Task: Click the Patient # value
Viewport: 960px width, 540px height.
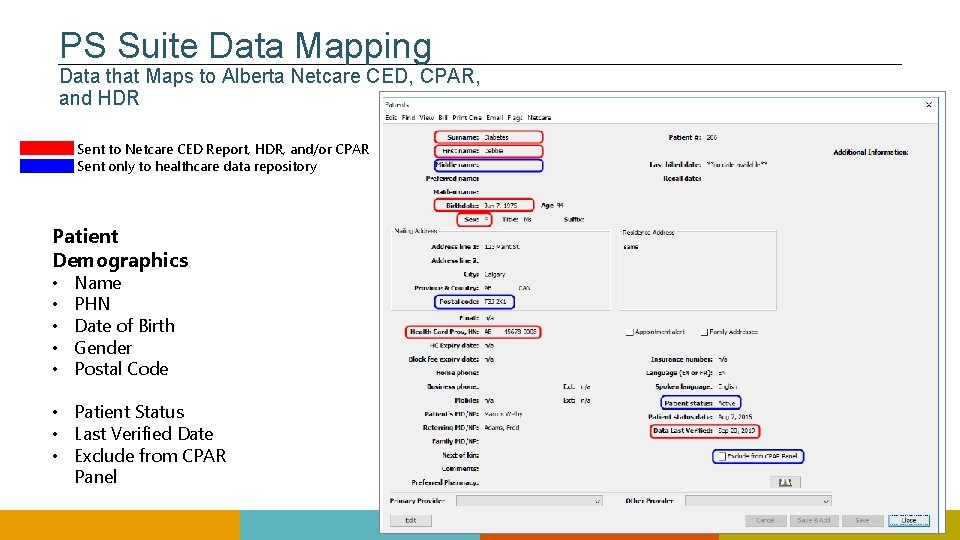Action: 711,137
